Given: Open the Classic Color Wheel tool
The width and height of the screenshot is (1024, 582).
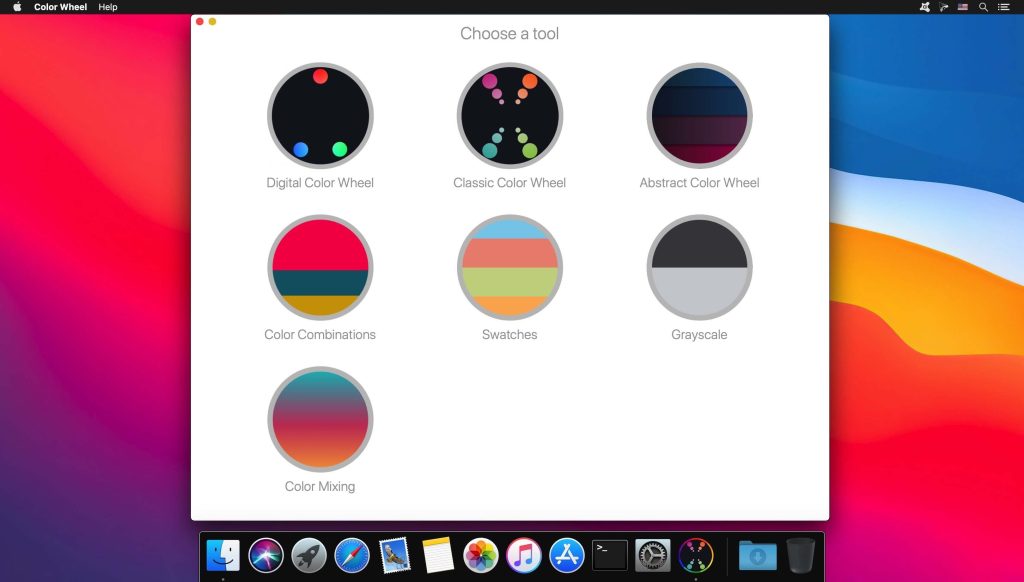Looking at the screenshot, I should click(x=510, y=115).
